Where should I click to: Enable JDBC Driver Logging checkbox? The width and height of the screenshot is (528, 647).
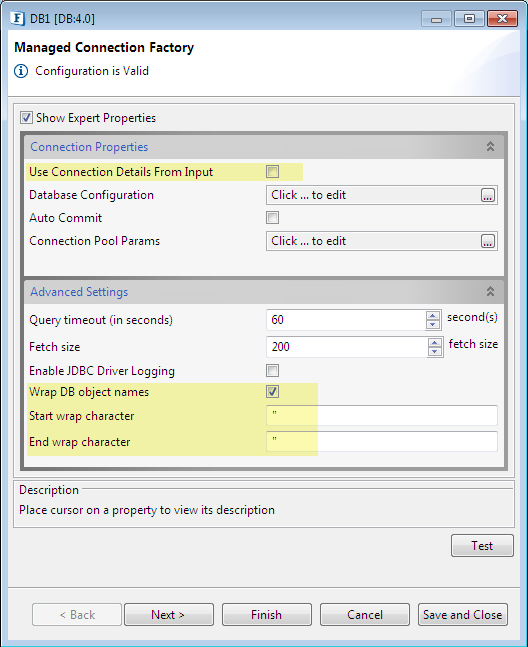click(x=272, y=371)
